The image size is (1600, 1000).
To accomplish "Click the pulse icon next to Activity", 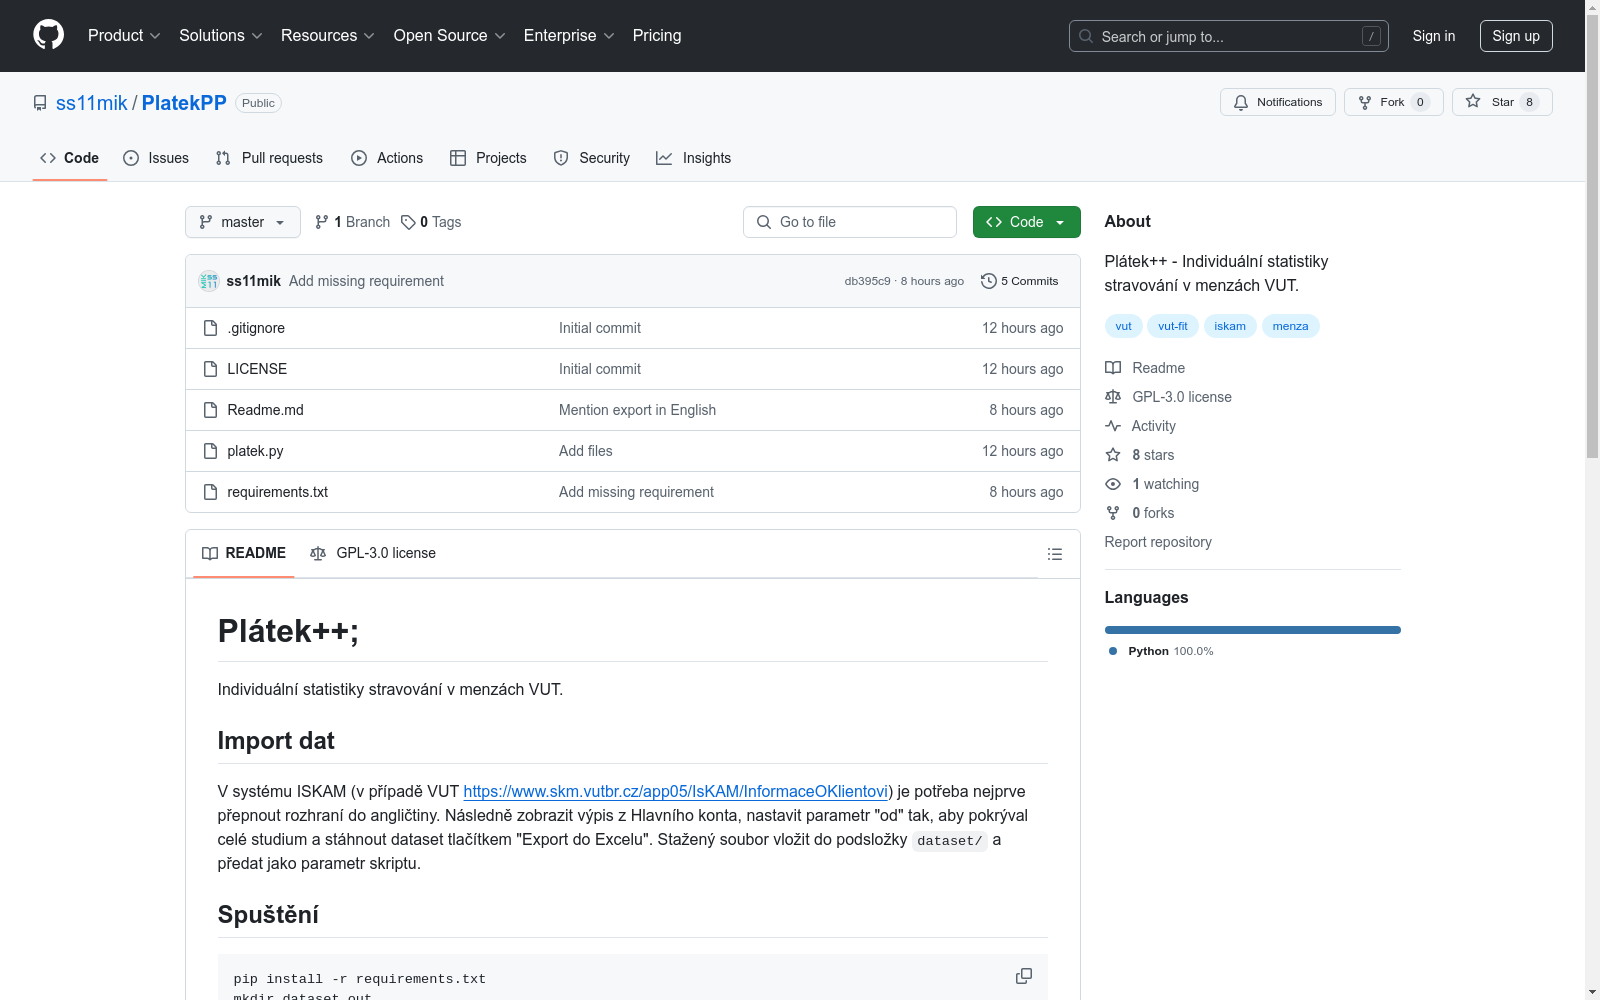I will (1113, 426).
